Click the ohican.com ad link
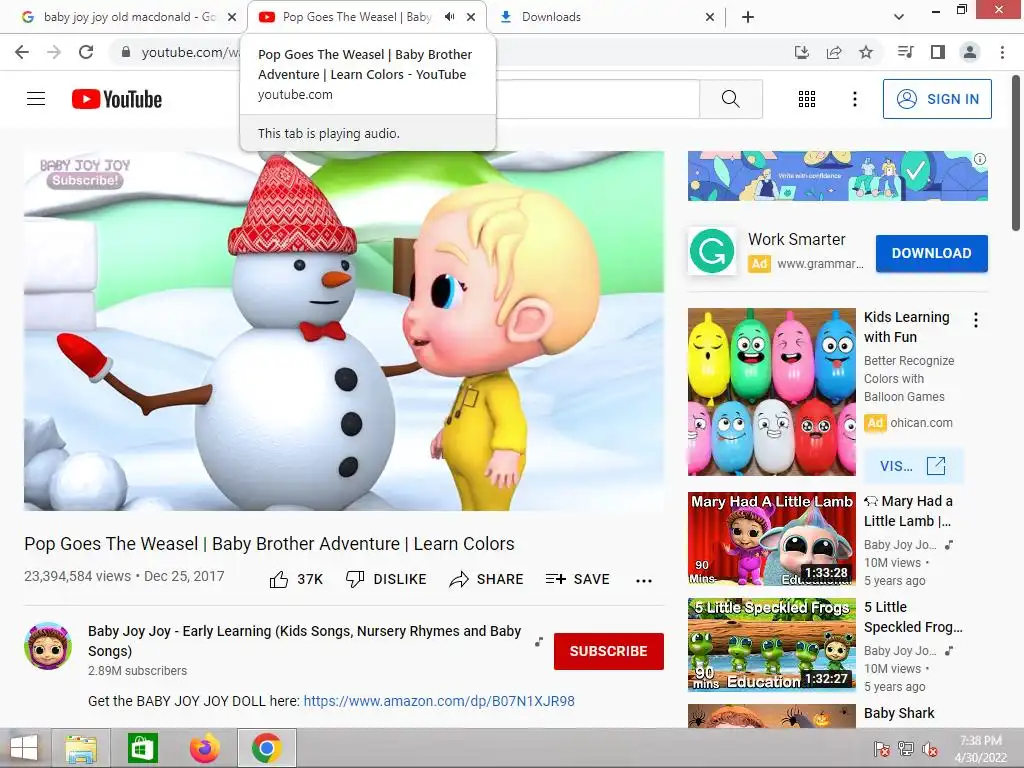This screenshot has width=1024, height=768. click(x=921, y=423)
